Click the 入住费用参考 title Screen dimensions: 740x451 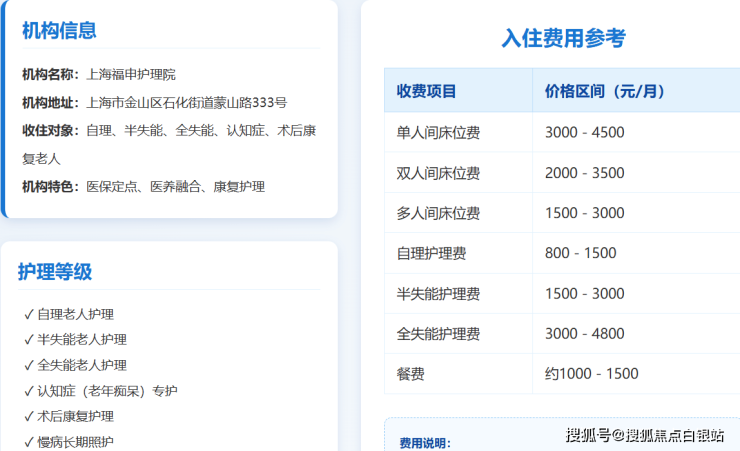(x=563, y=38)
